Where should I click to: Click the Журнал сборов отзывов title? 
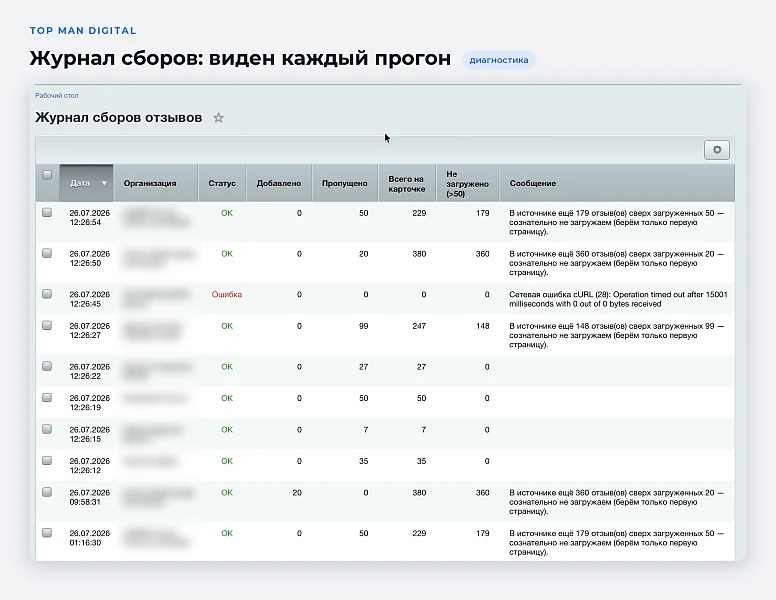pos(119,118)
